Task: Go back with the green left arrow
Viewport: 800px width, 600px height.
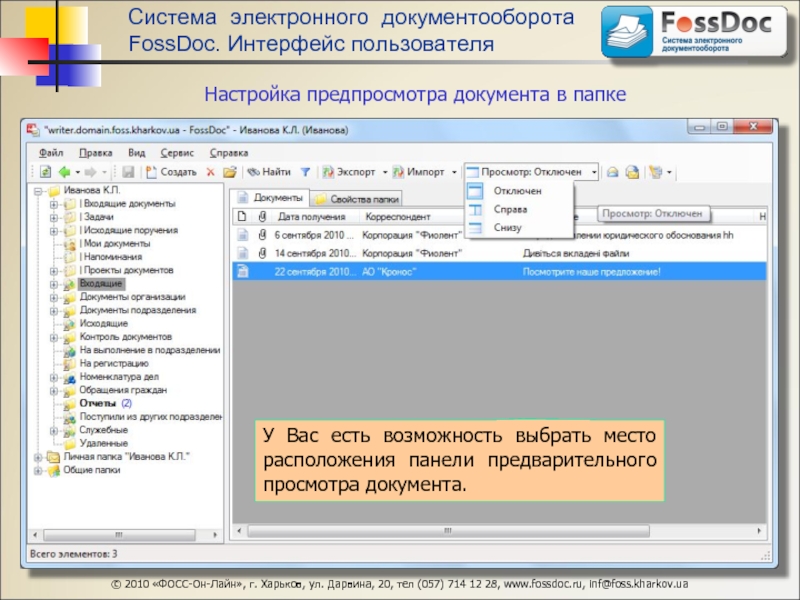Action: pos(65,172)
